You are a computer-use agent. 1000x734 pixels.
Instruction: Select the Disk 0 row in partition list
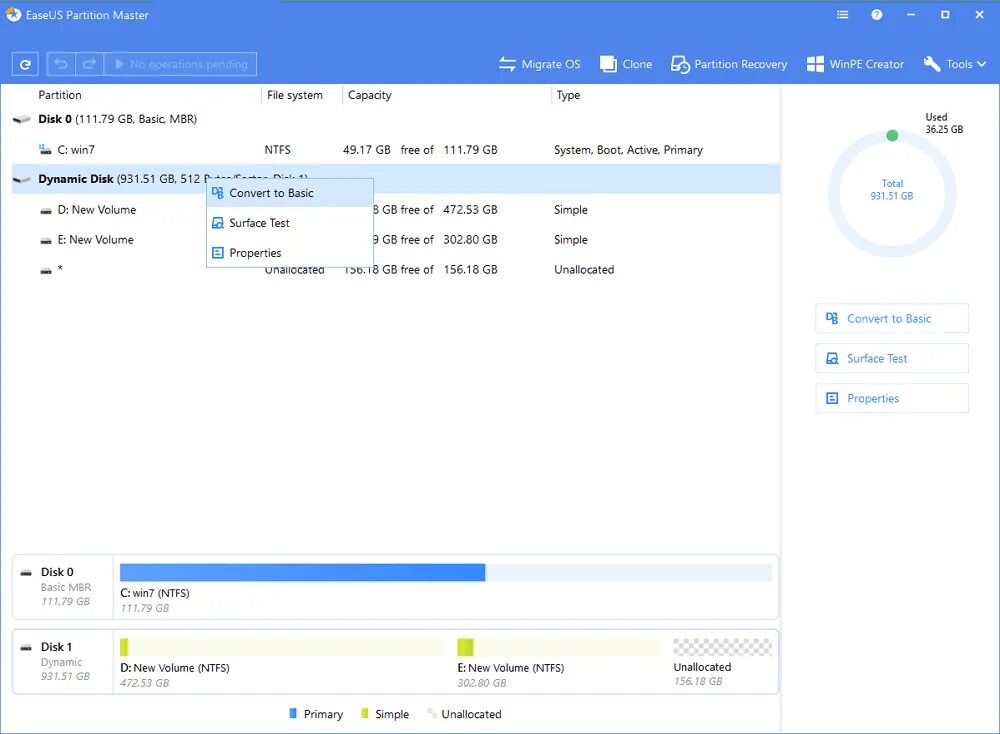(395, 119)
